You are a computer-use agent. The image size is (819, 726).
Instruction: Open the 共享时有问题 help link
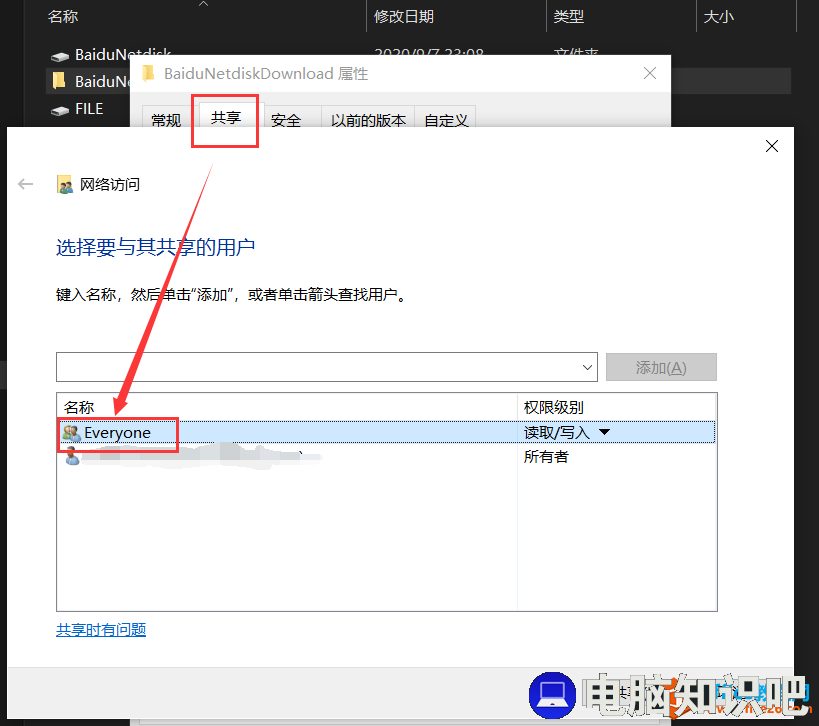coord(101,629)
